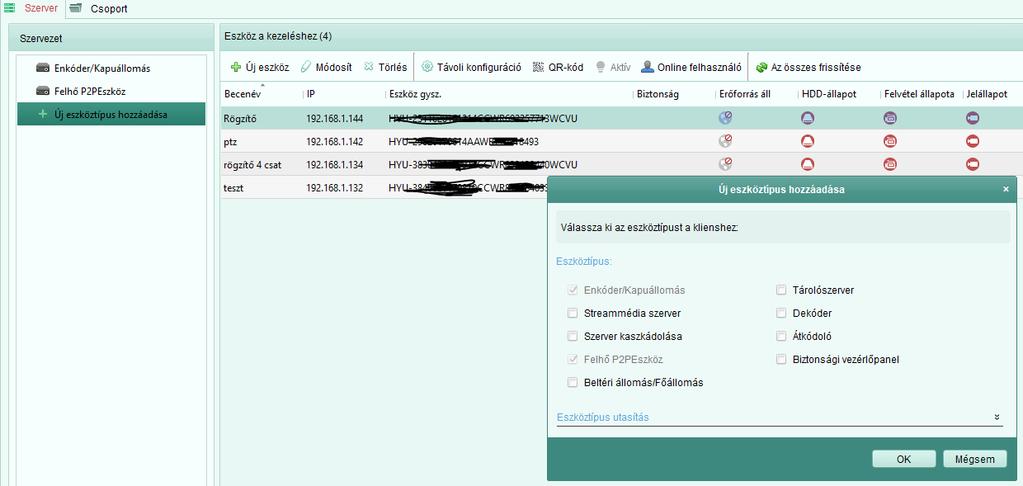Screen dimensions: 1023x486
Task: Sort by the Becenév column header
Action: [243, 94]
